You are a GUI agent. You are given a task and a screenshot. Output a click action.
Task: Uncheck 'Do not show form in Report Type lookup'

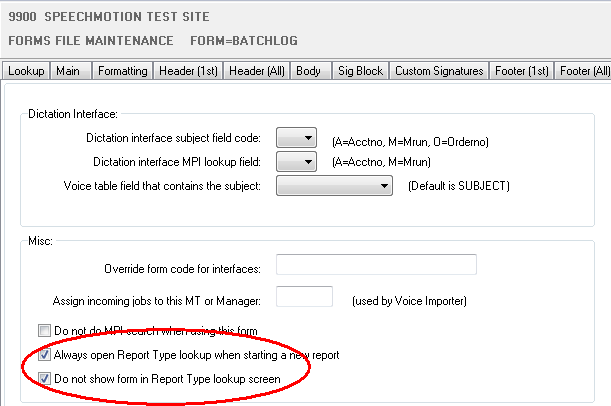(x=44, y=378)
